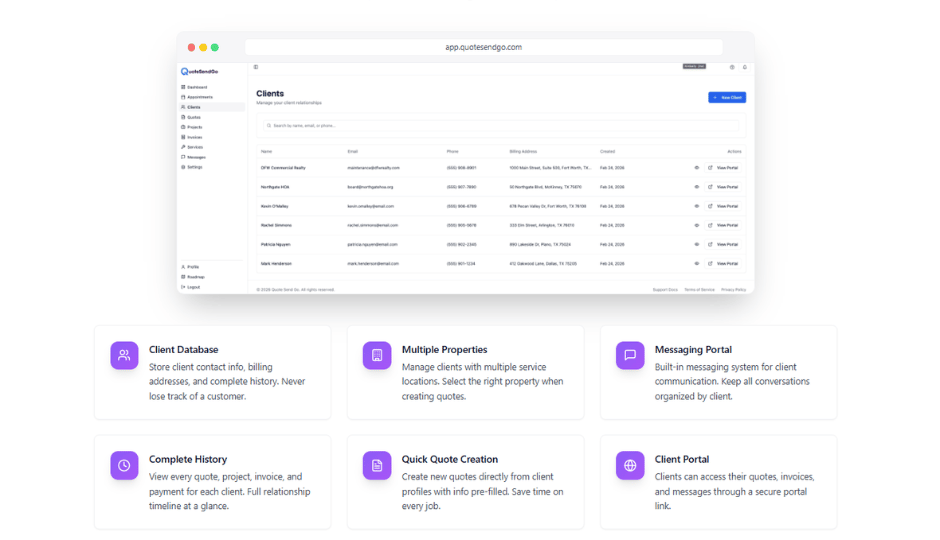Click the help icon in top bar
Screen dimensions: 940x540
[x=732, y=67]
